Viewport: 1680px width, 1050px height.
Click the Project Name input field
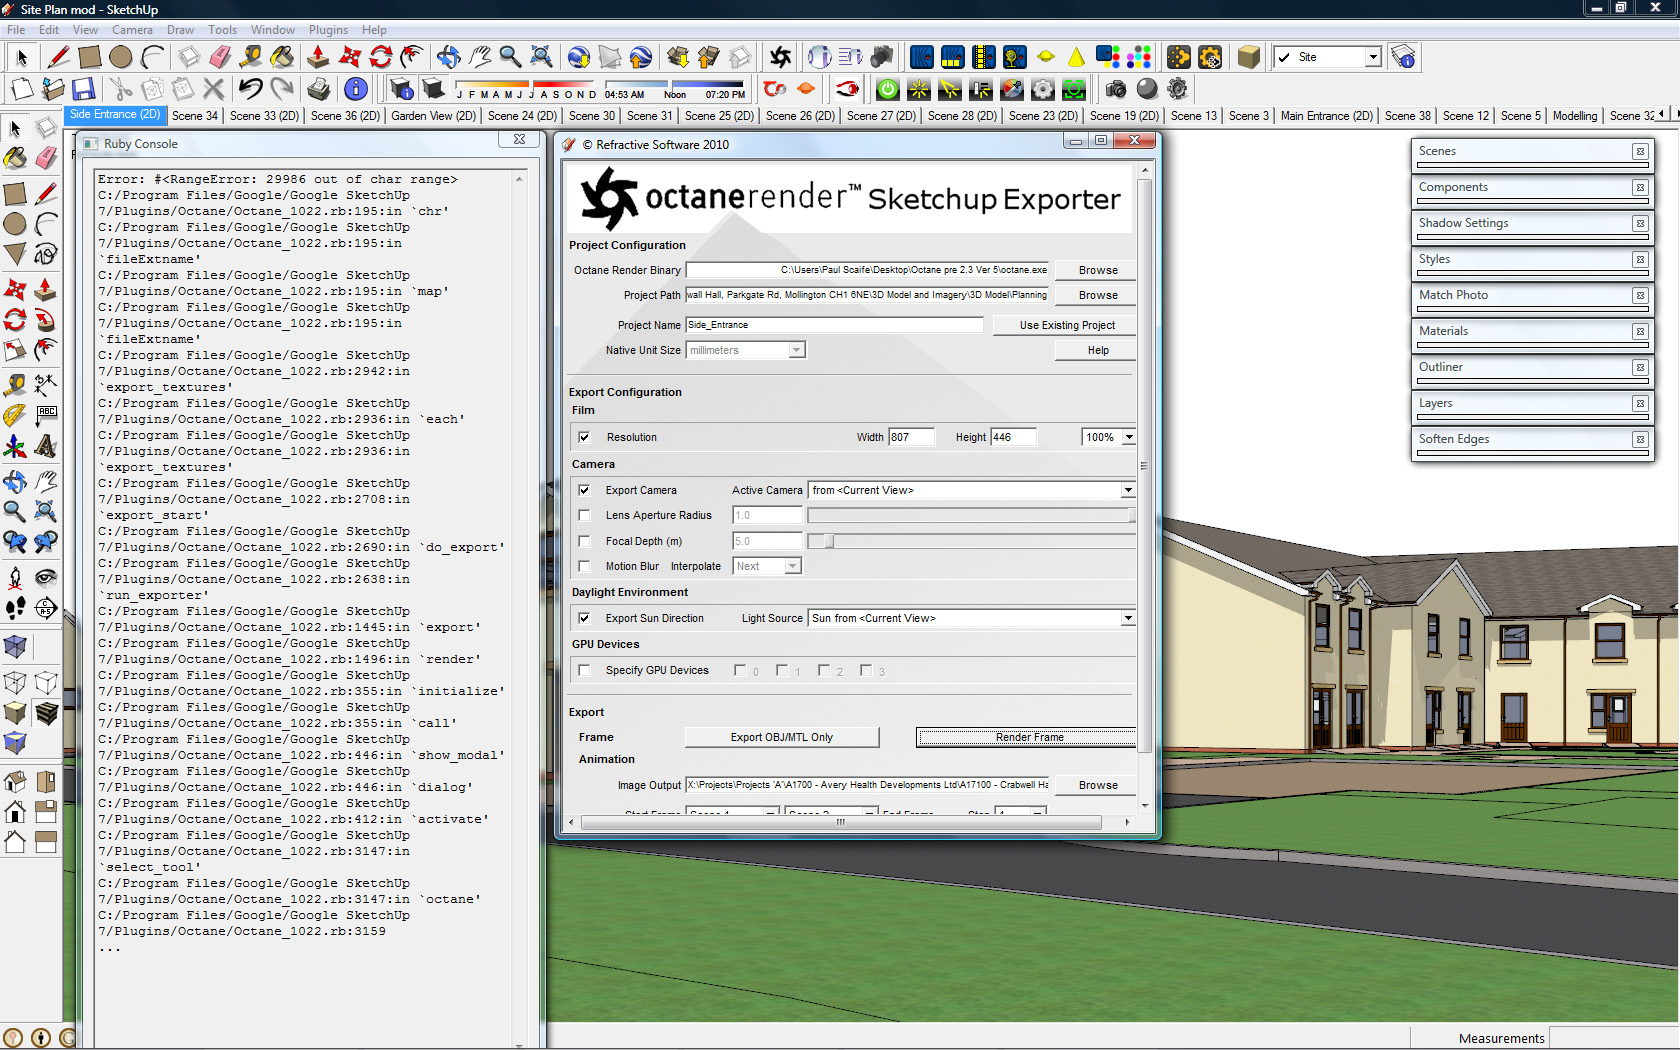tap(834, 325)
